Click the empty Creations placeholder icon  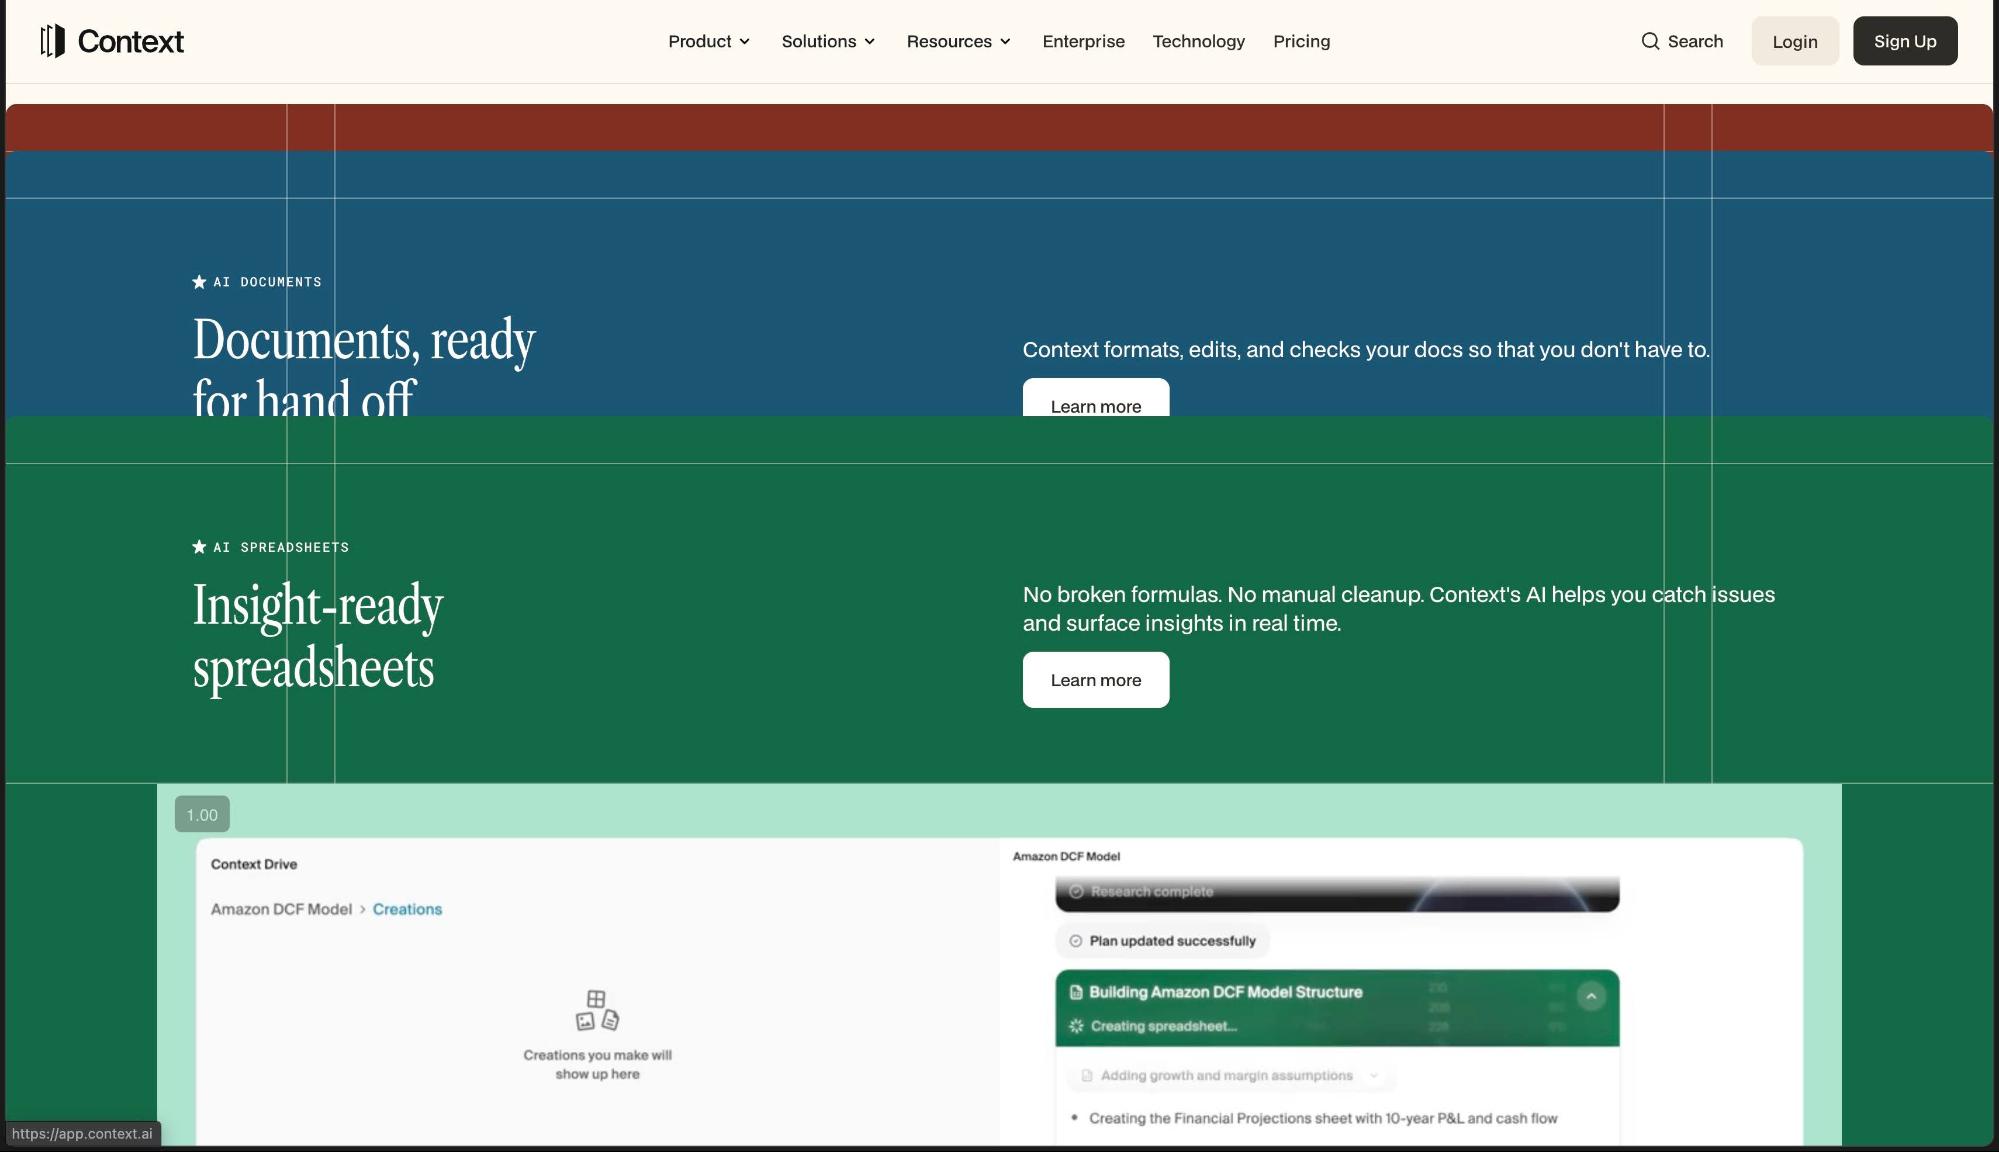[597, 1010]
